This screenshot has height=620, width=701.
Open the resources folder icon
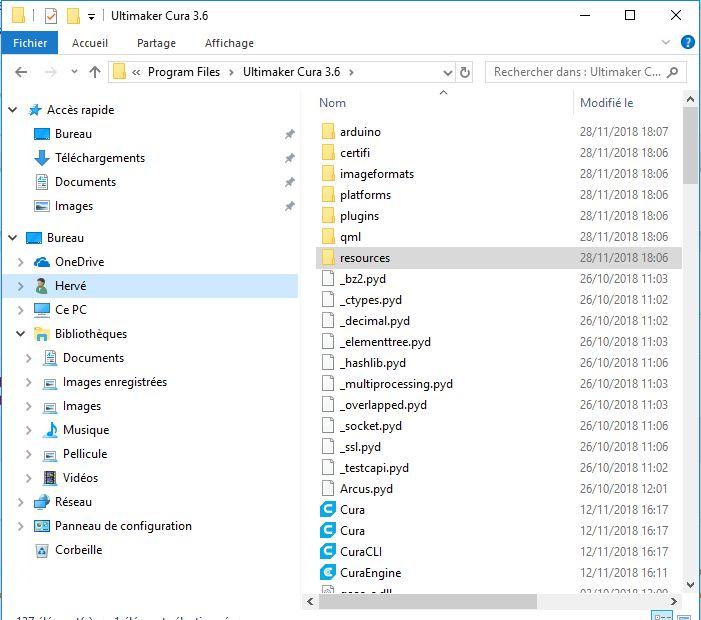[x=328, y=257]
